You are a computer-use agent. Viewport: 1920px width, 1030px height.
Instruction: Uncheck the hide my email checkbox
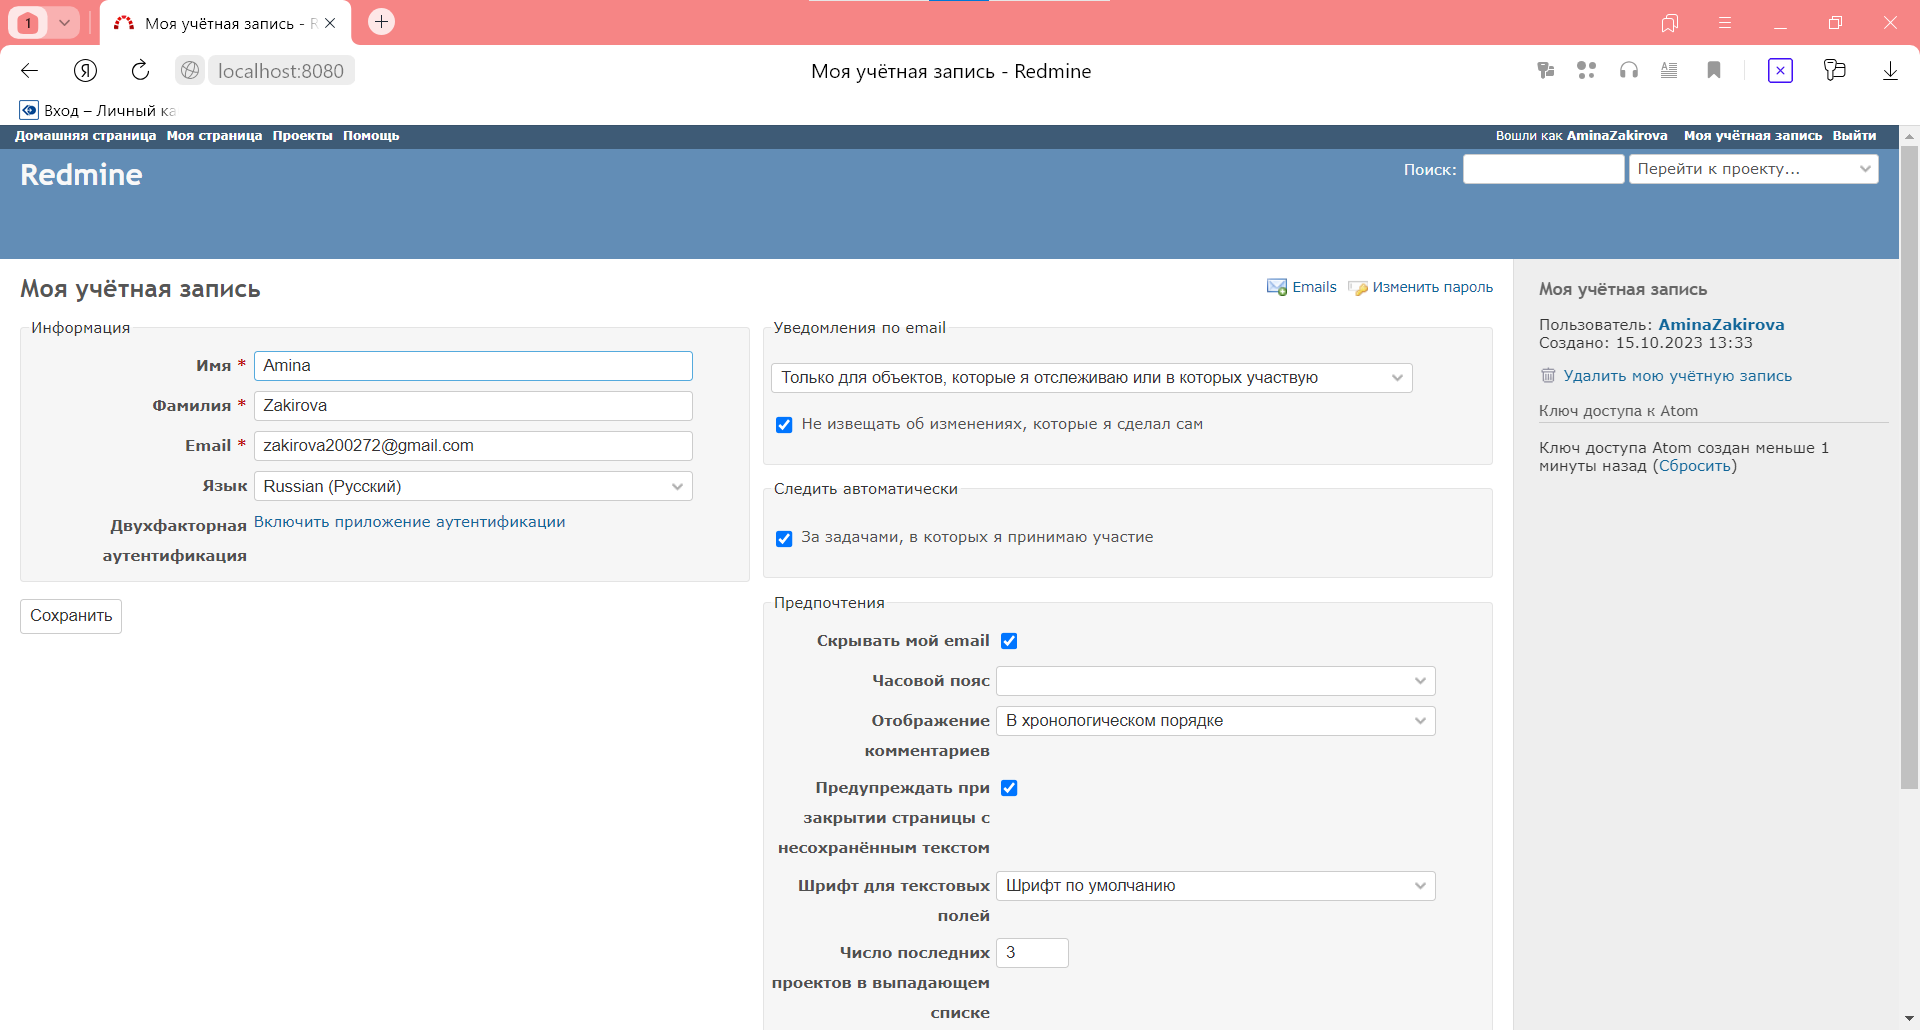(1009, 641)
